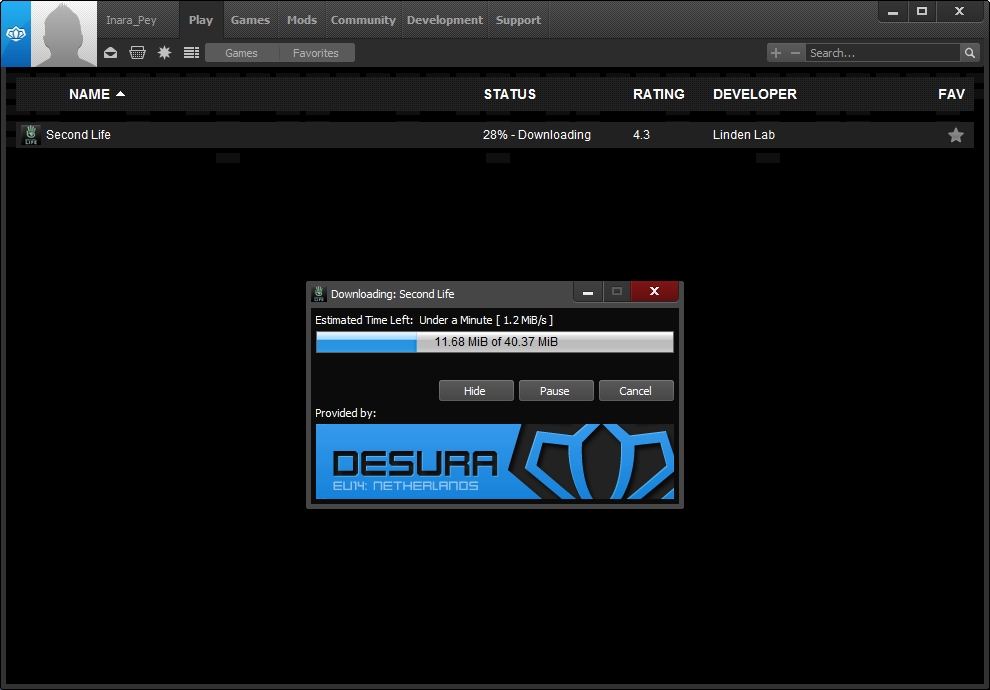
Task: Click the magnifying glass search icon
Action: 969,53
